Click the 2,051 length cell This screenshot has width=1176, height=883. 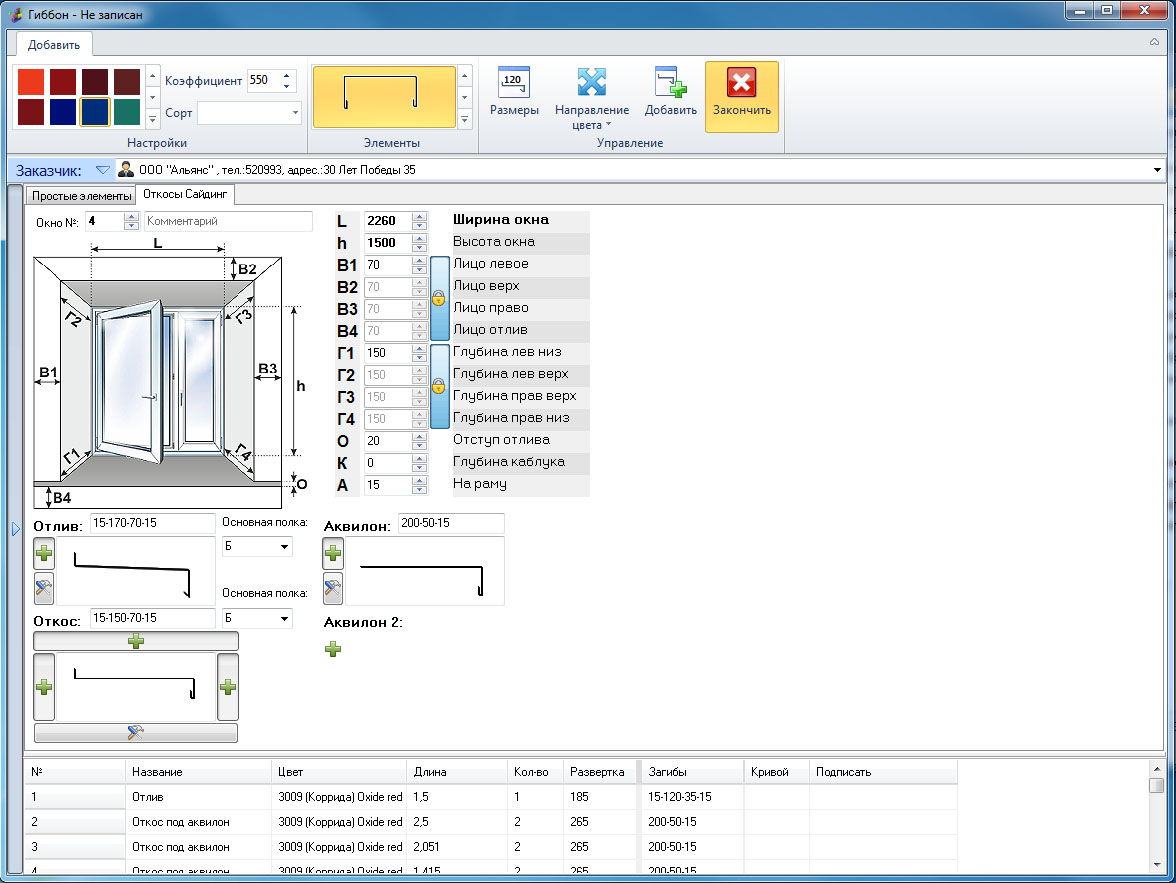(457, 847)
